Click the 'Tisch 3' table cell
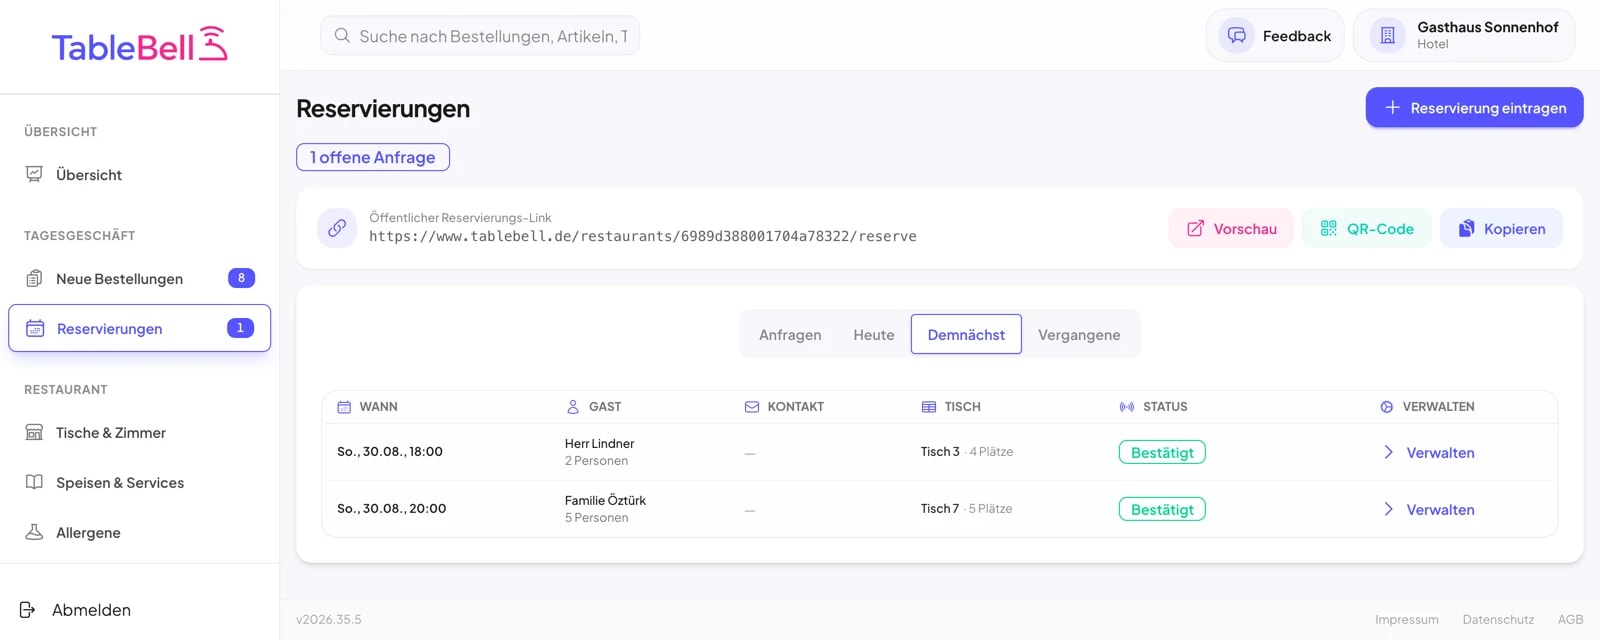The height and width of the screenshot is (640, 1600). tap(940, 452)
